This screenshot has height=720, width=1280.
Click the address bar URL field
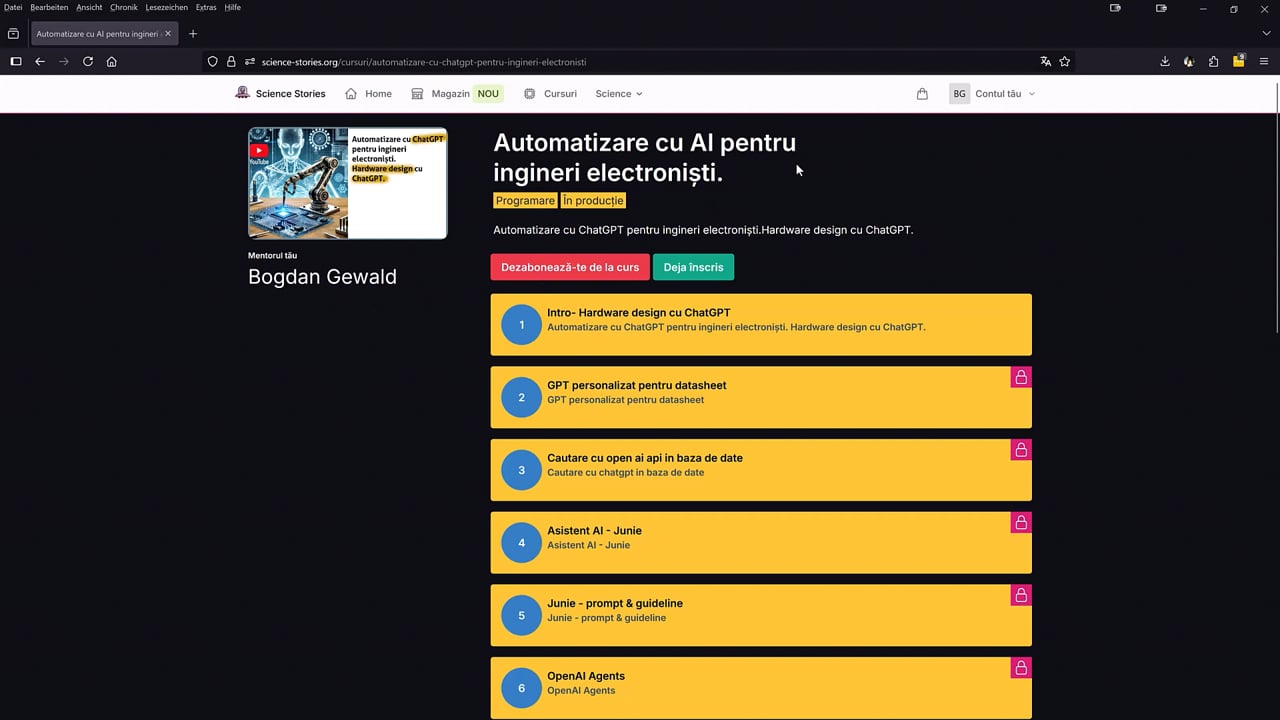pos(640,62)
